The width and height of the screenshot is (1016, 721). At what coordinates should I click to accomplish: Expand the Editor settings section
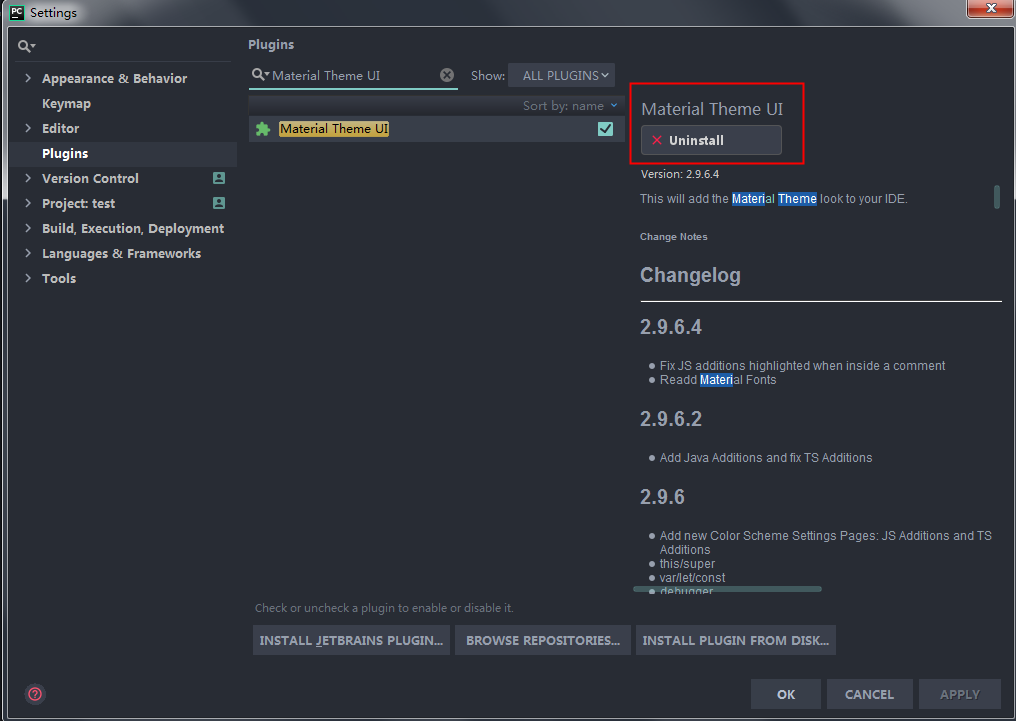[x=28, y=128]
